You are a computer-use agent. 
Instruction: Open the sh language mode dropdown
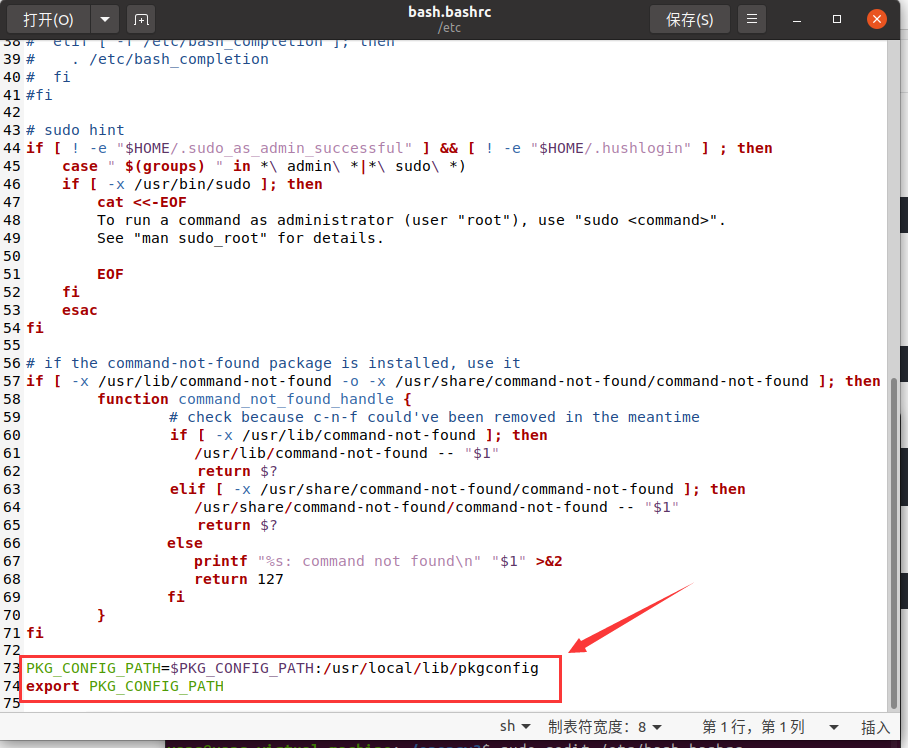[x=515, y=725]
